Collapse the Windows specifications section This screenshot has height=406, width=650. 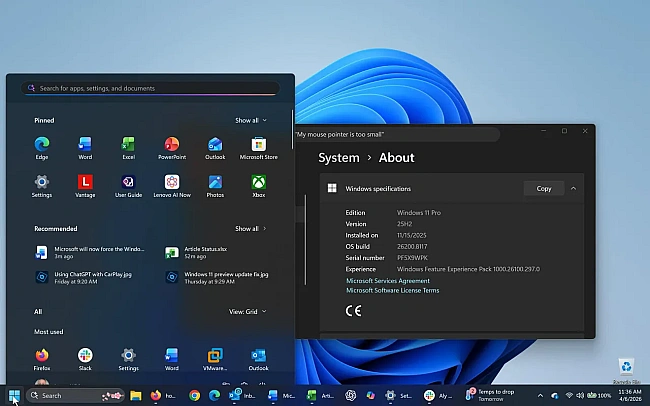[x=574, y=188]
